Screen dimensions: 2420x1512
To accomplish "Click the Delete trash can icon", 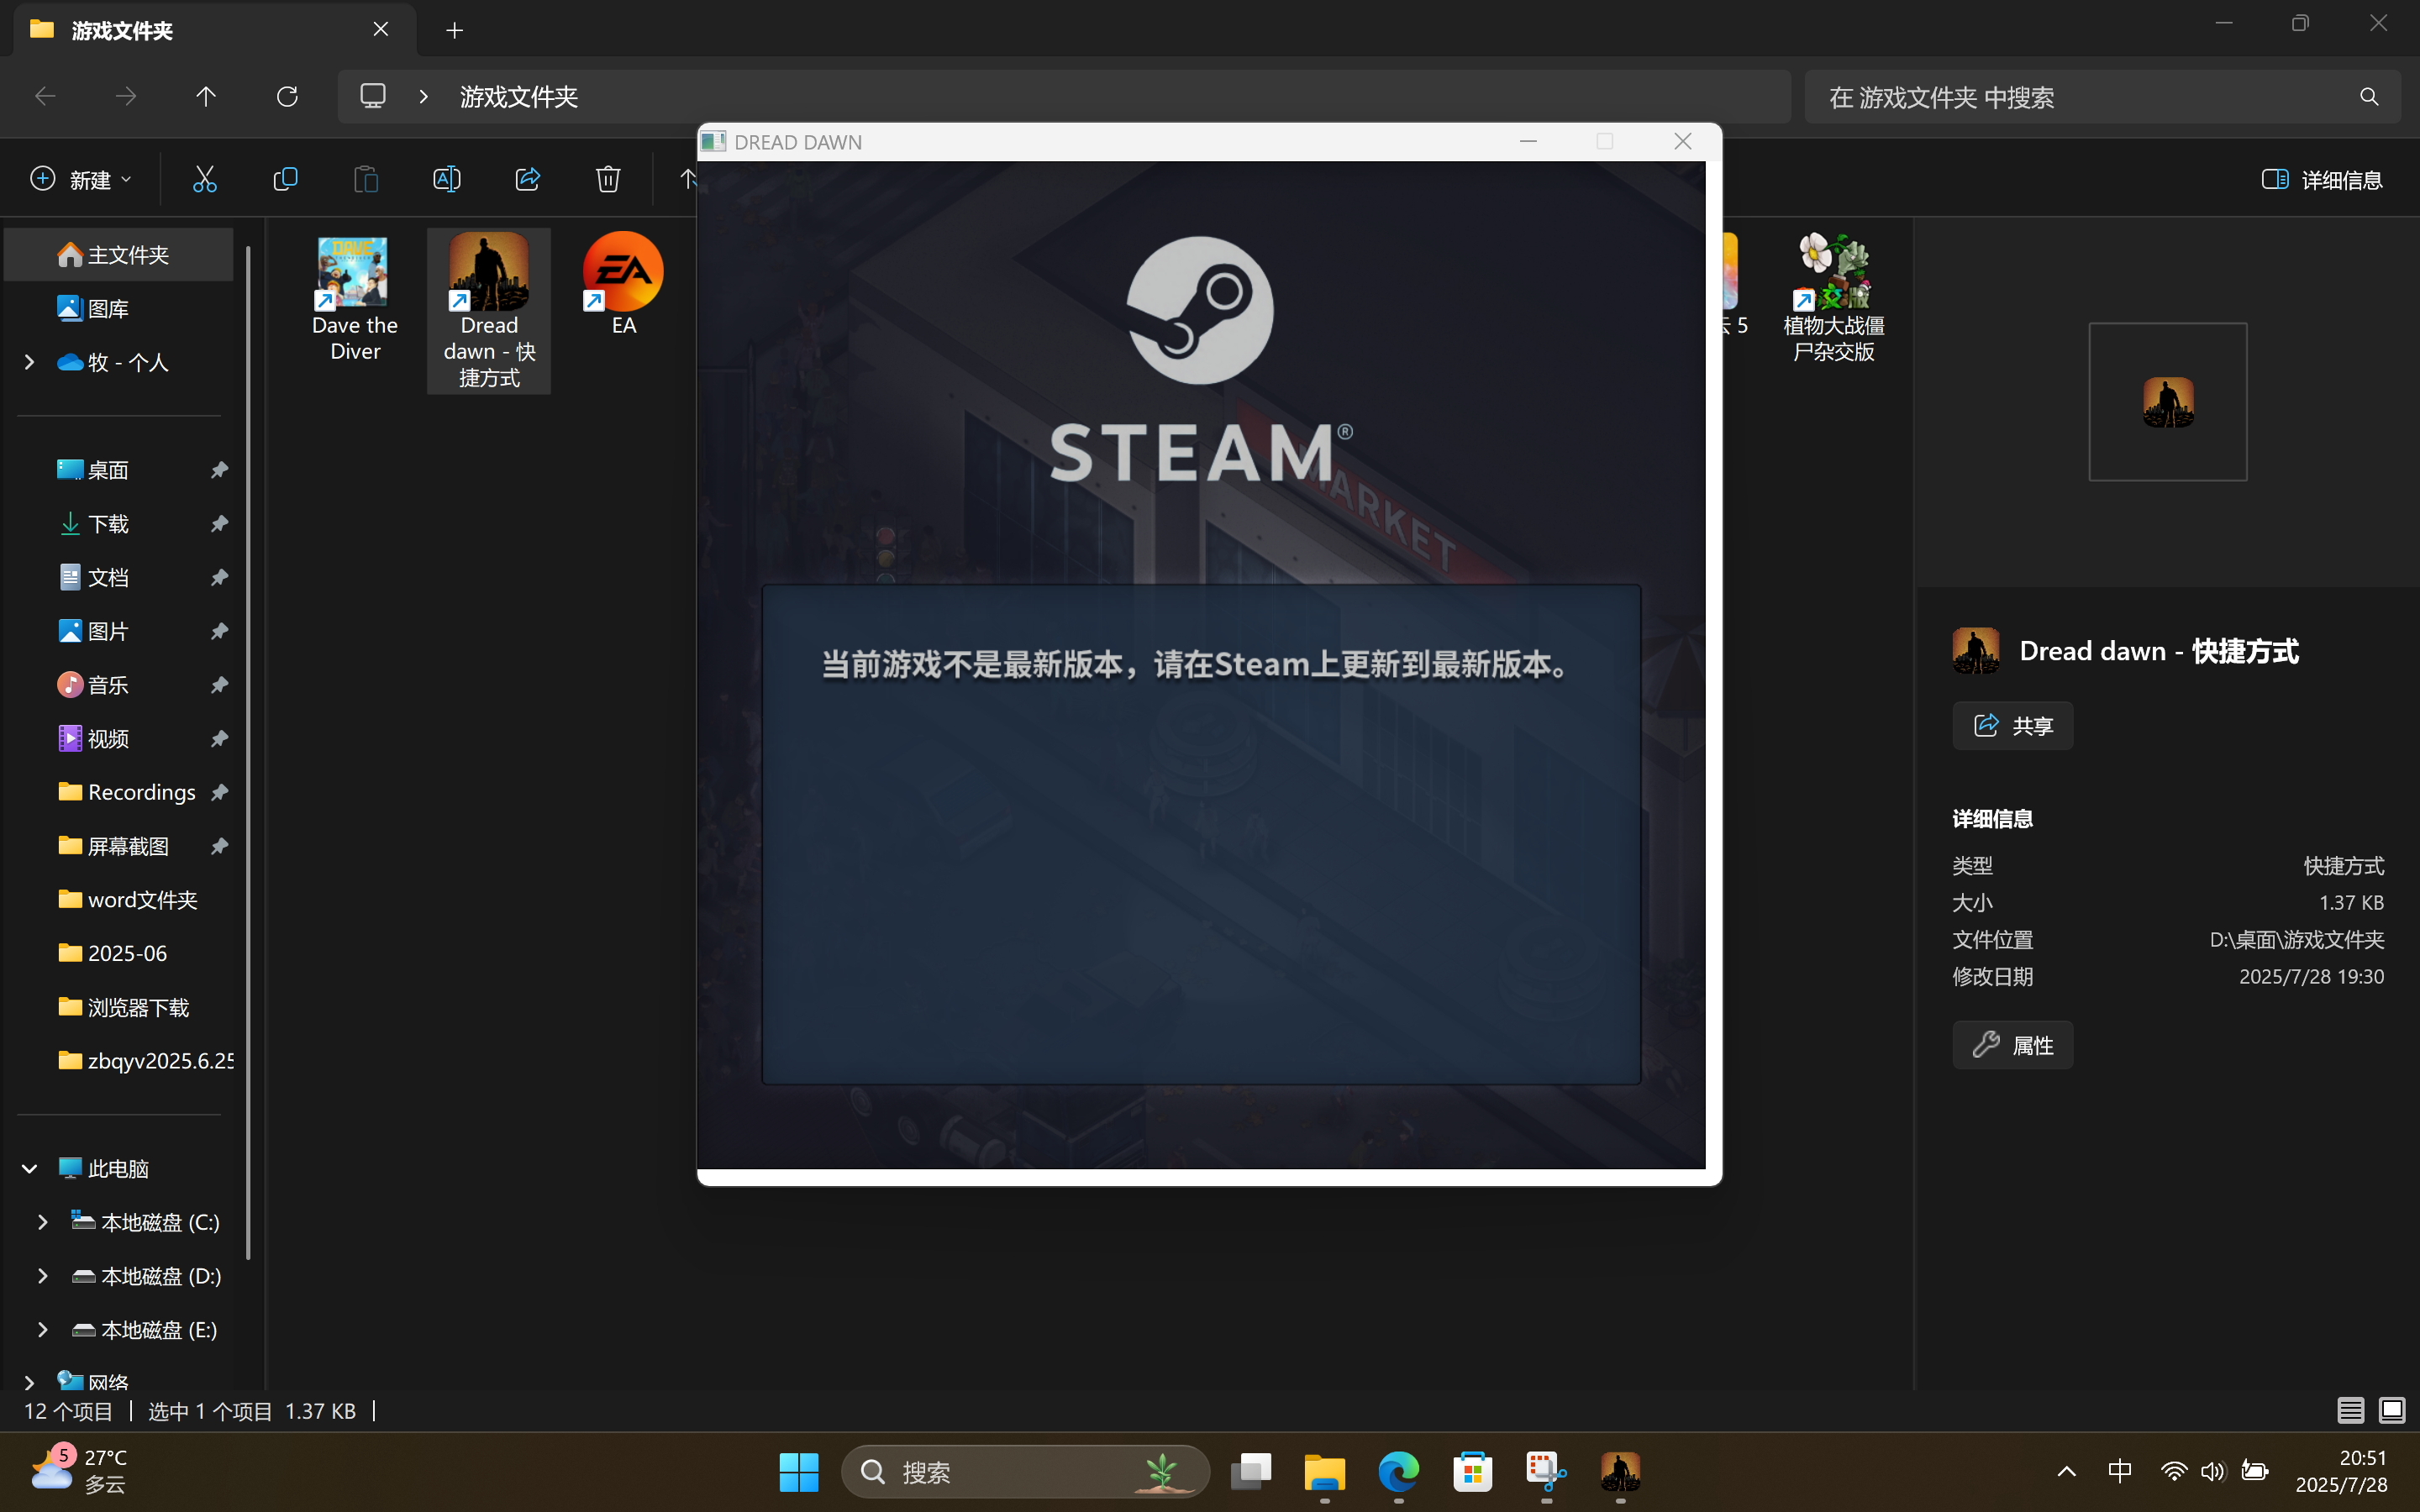I will (x=608, y=179).
